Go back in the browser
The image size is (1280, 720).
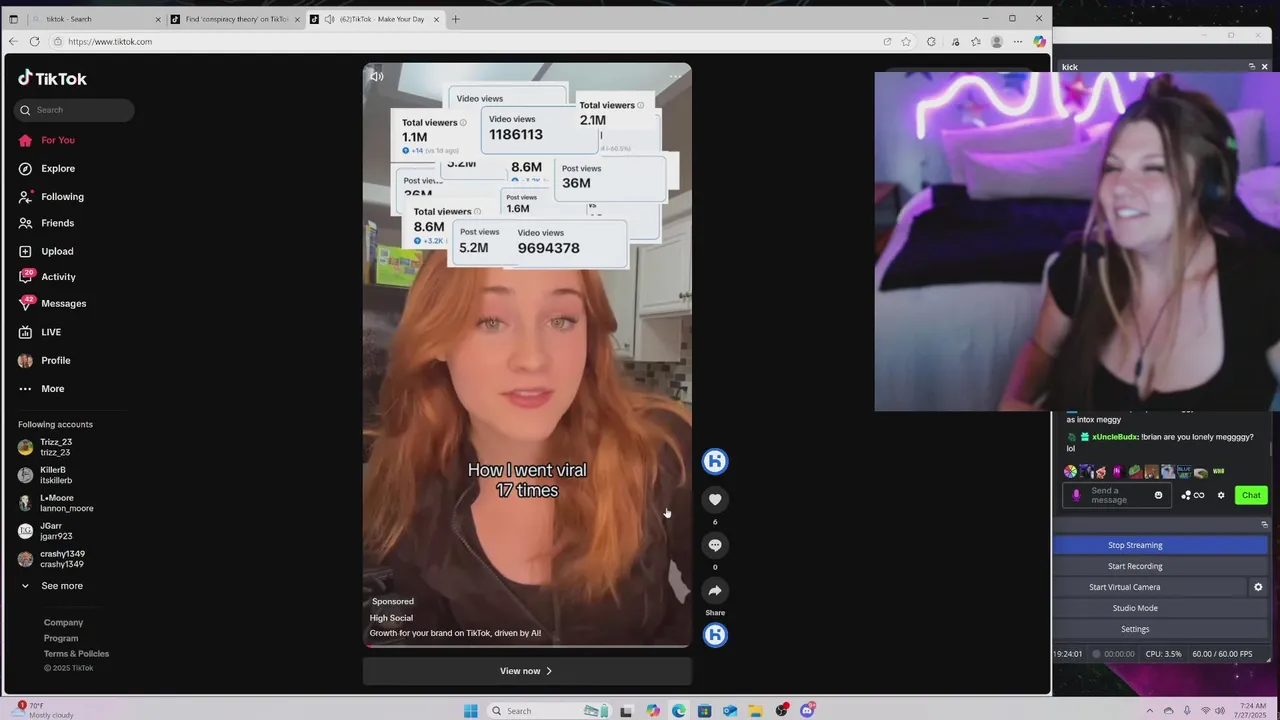[13, 41]
